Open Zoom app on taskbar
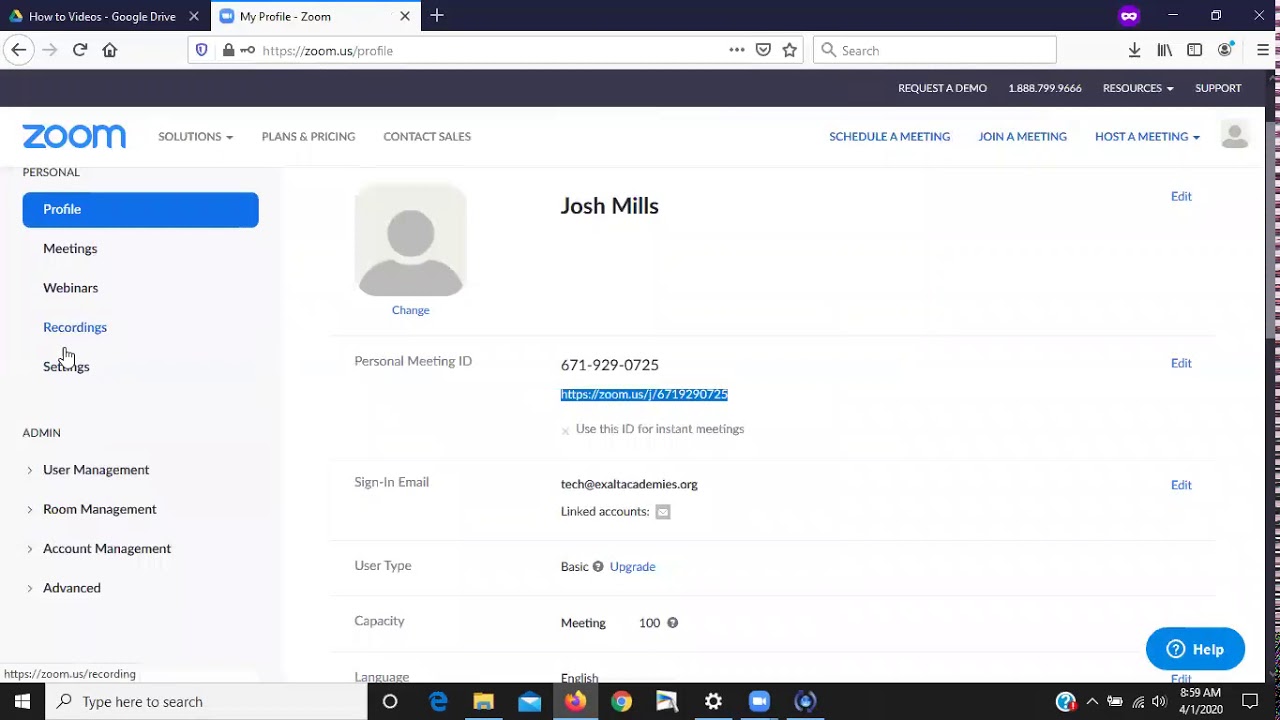The width and height of the screenshot is (1280, 720). click(759, 701)
